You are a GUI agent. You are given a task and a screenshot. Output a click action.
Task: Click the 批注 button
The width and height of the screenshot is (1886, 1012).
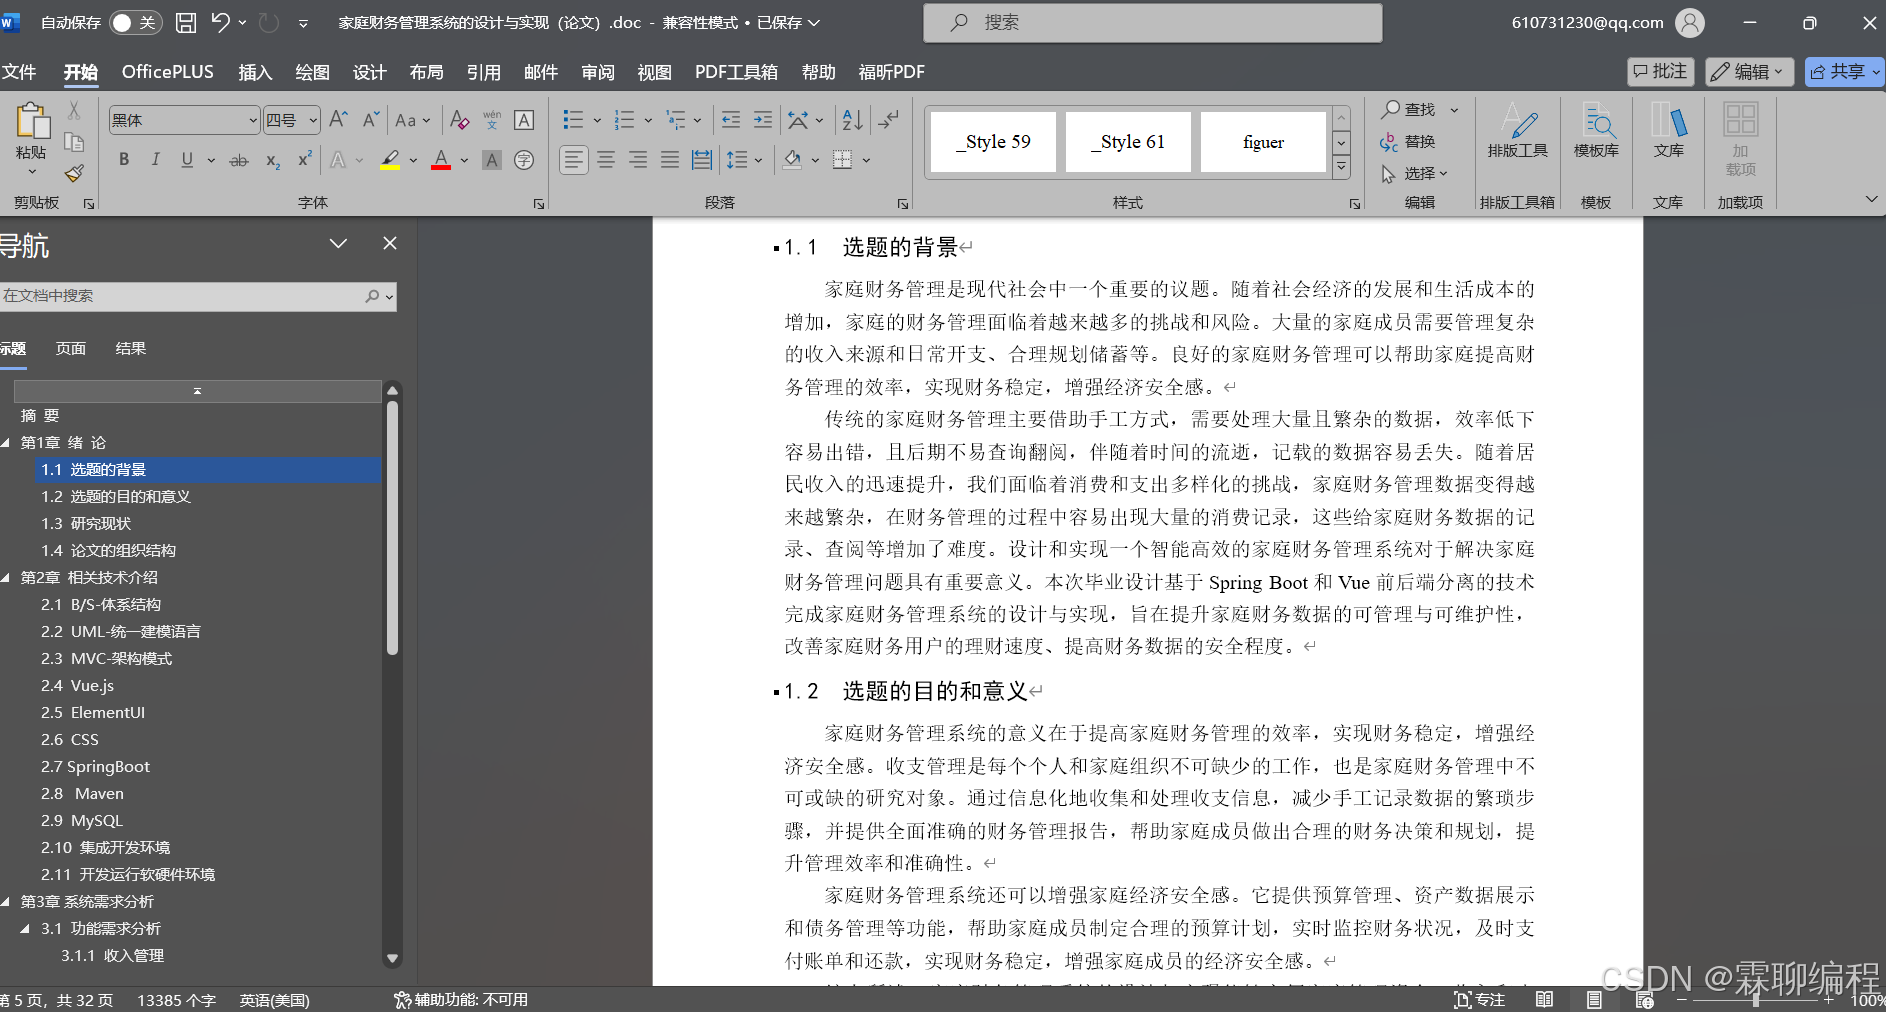(1660, 71)
